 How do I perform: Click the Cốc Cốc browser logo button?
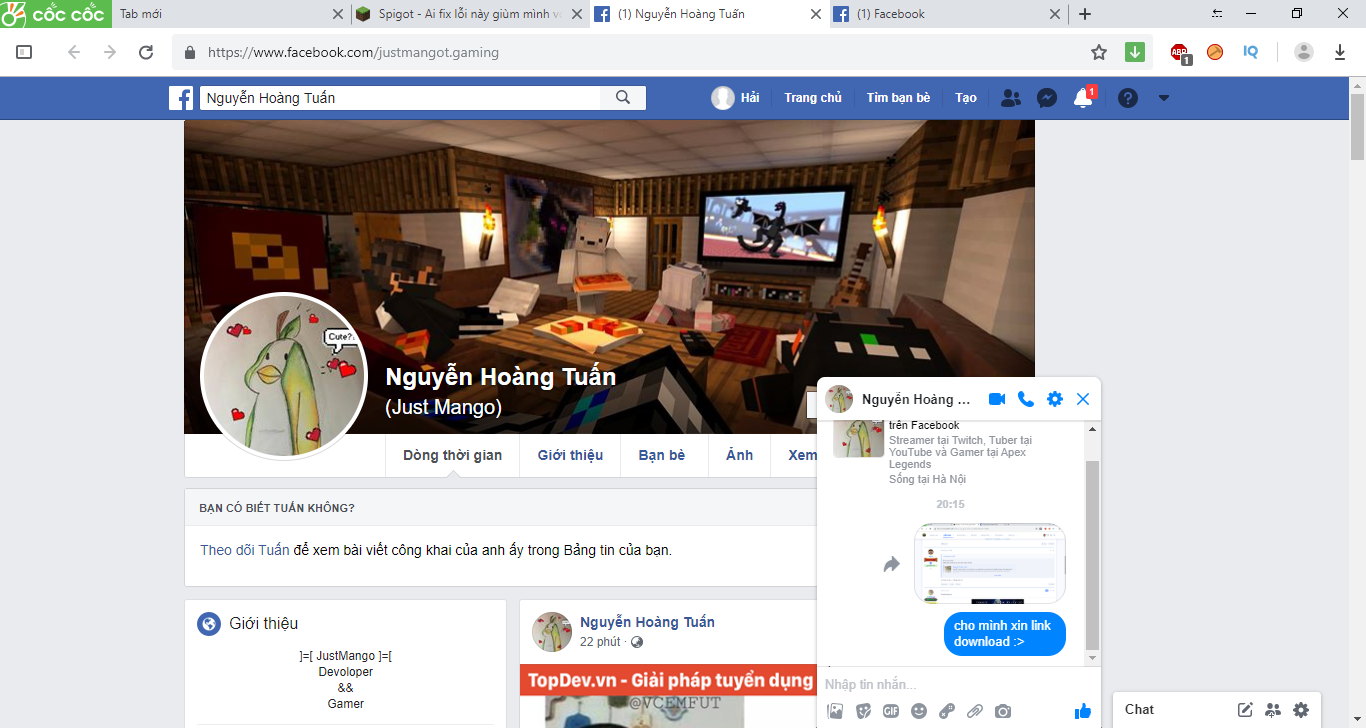[x=55, y=14]
